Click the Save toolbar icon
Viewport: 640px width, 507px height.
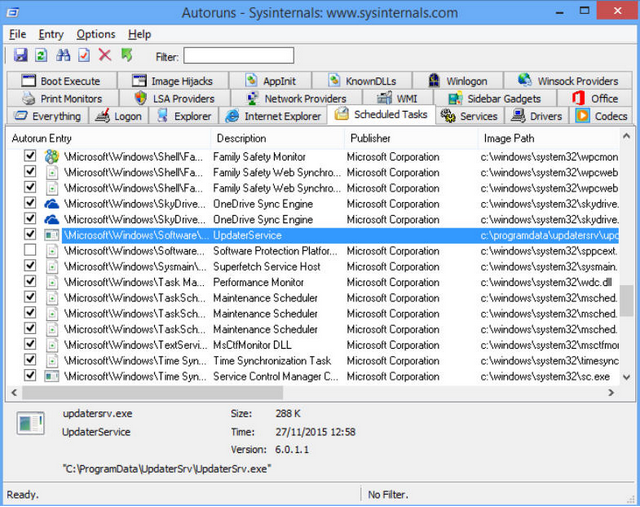click(20, 55)
